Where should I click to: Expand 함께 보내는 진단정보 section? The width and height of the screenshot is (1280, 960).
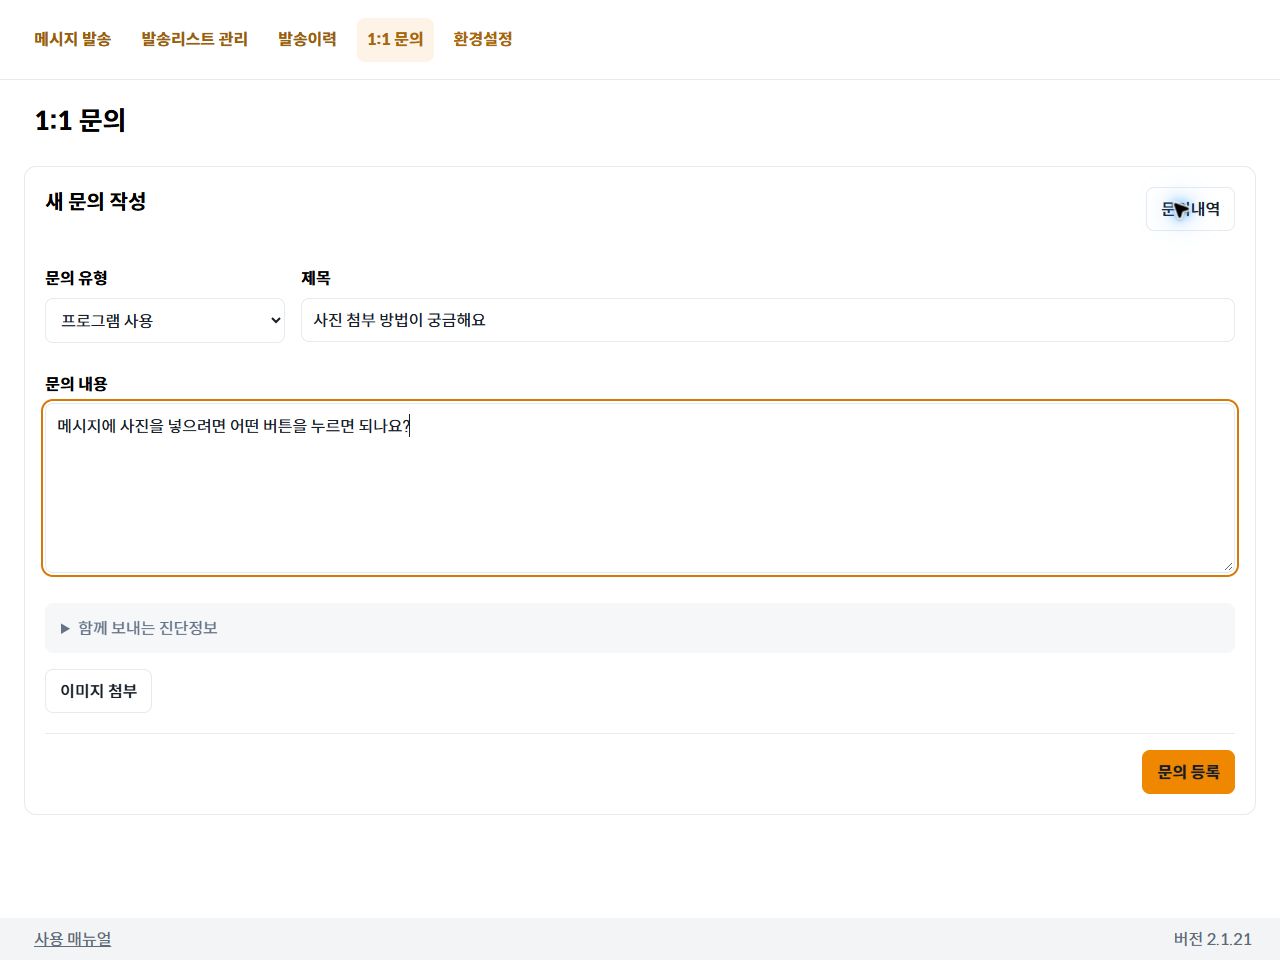pos(640,628)
